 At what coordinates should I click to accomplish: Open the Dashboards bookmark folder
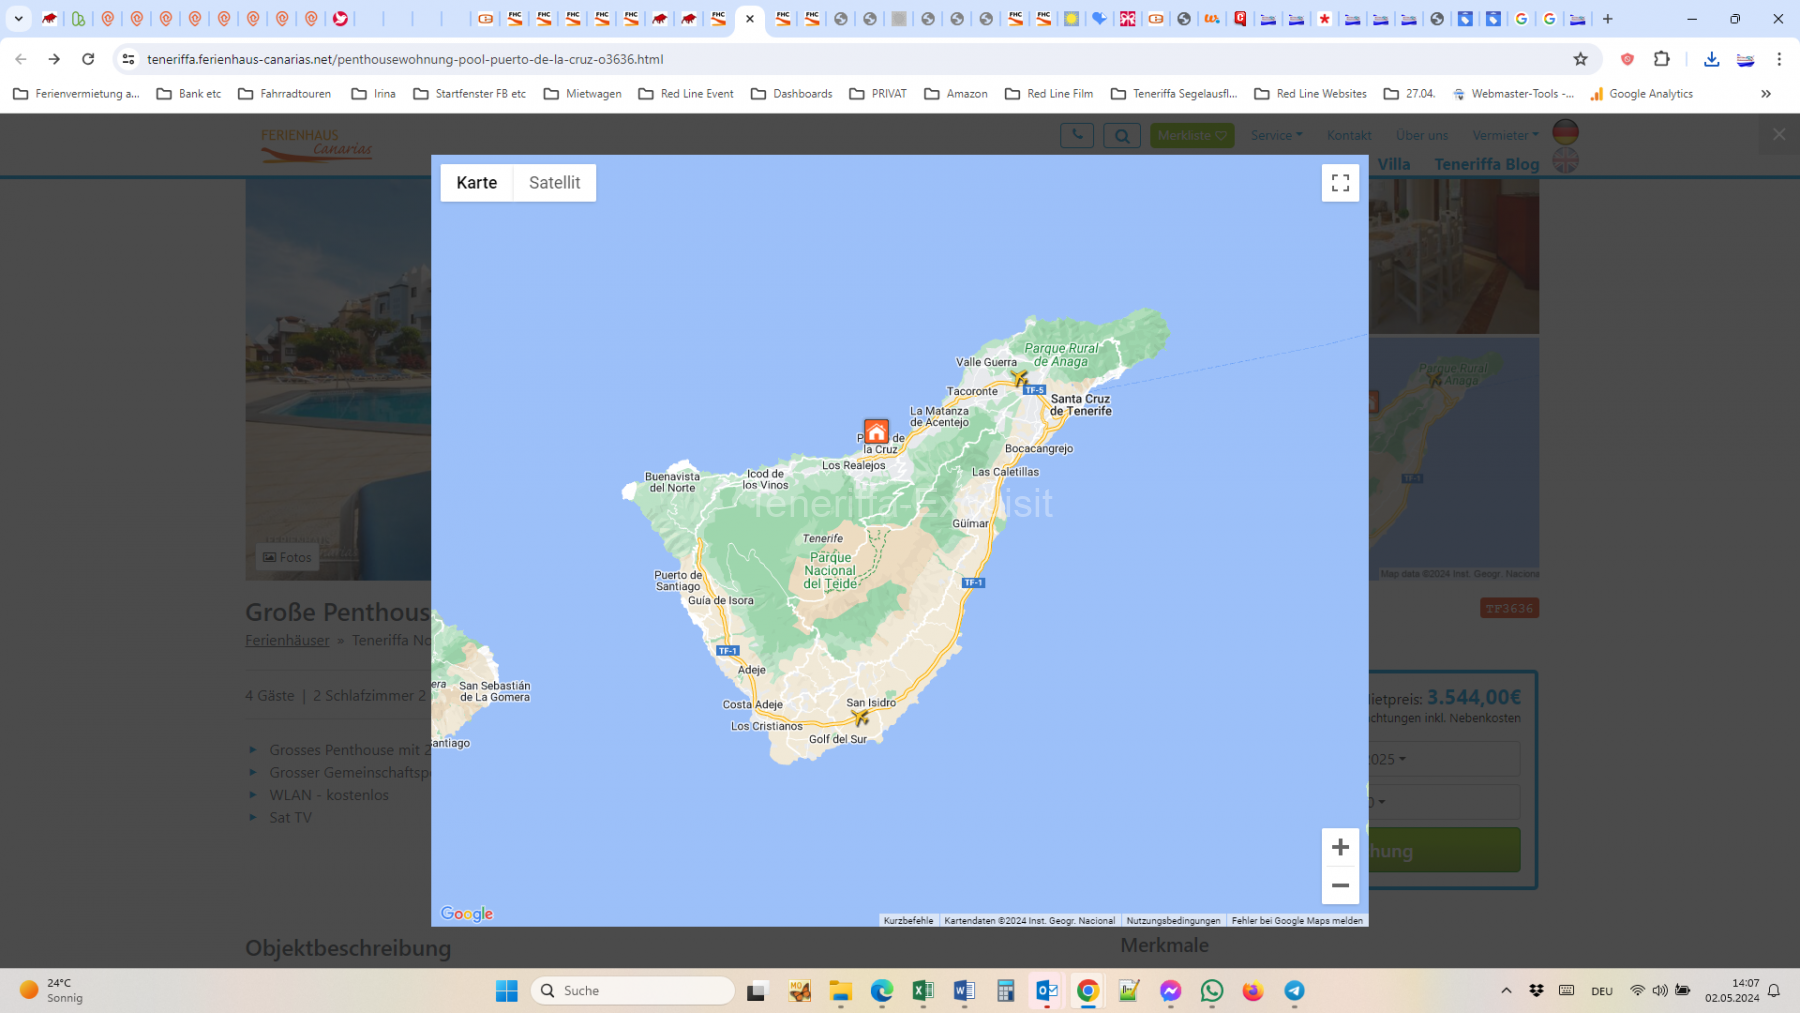(791, 94)
